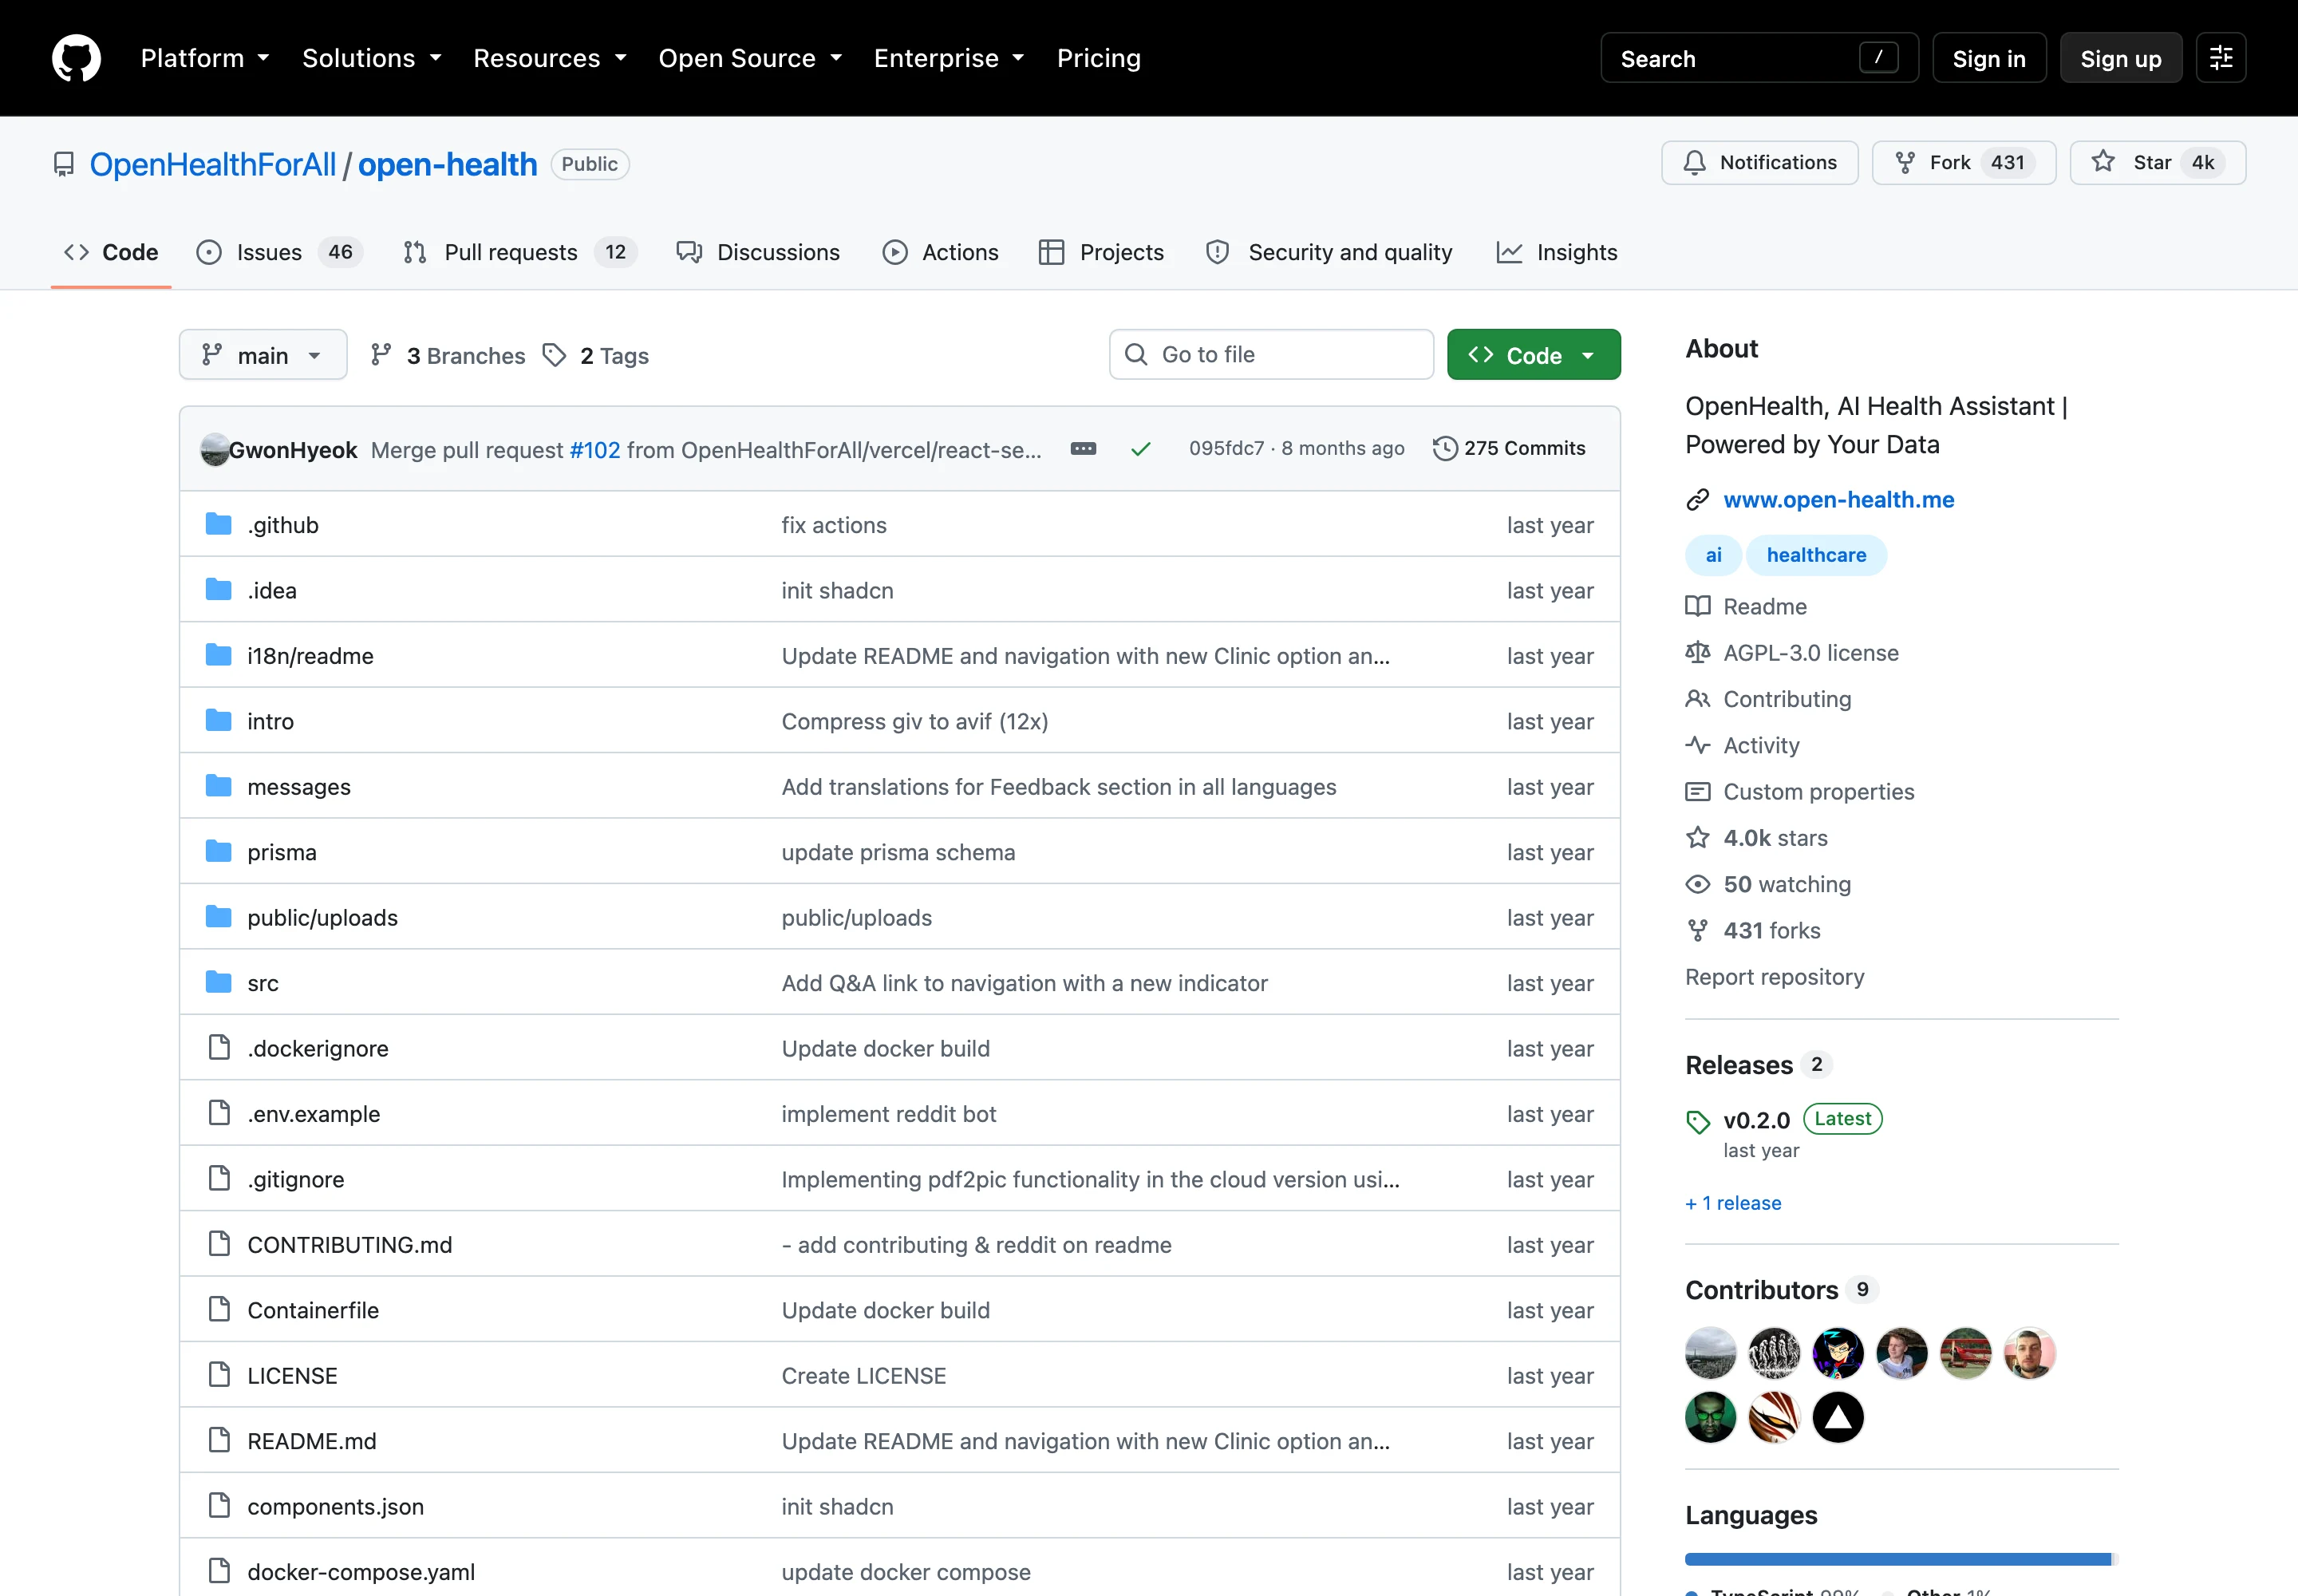Image resolution: width=2298 pixels, height=1596 pixels.
Task: Click Report repository link
Action: [1774, 977]
